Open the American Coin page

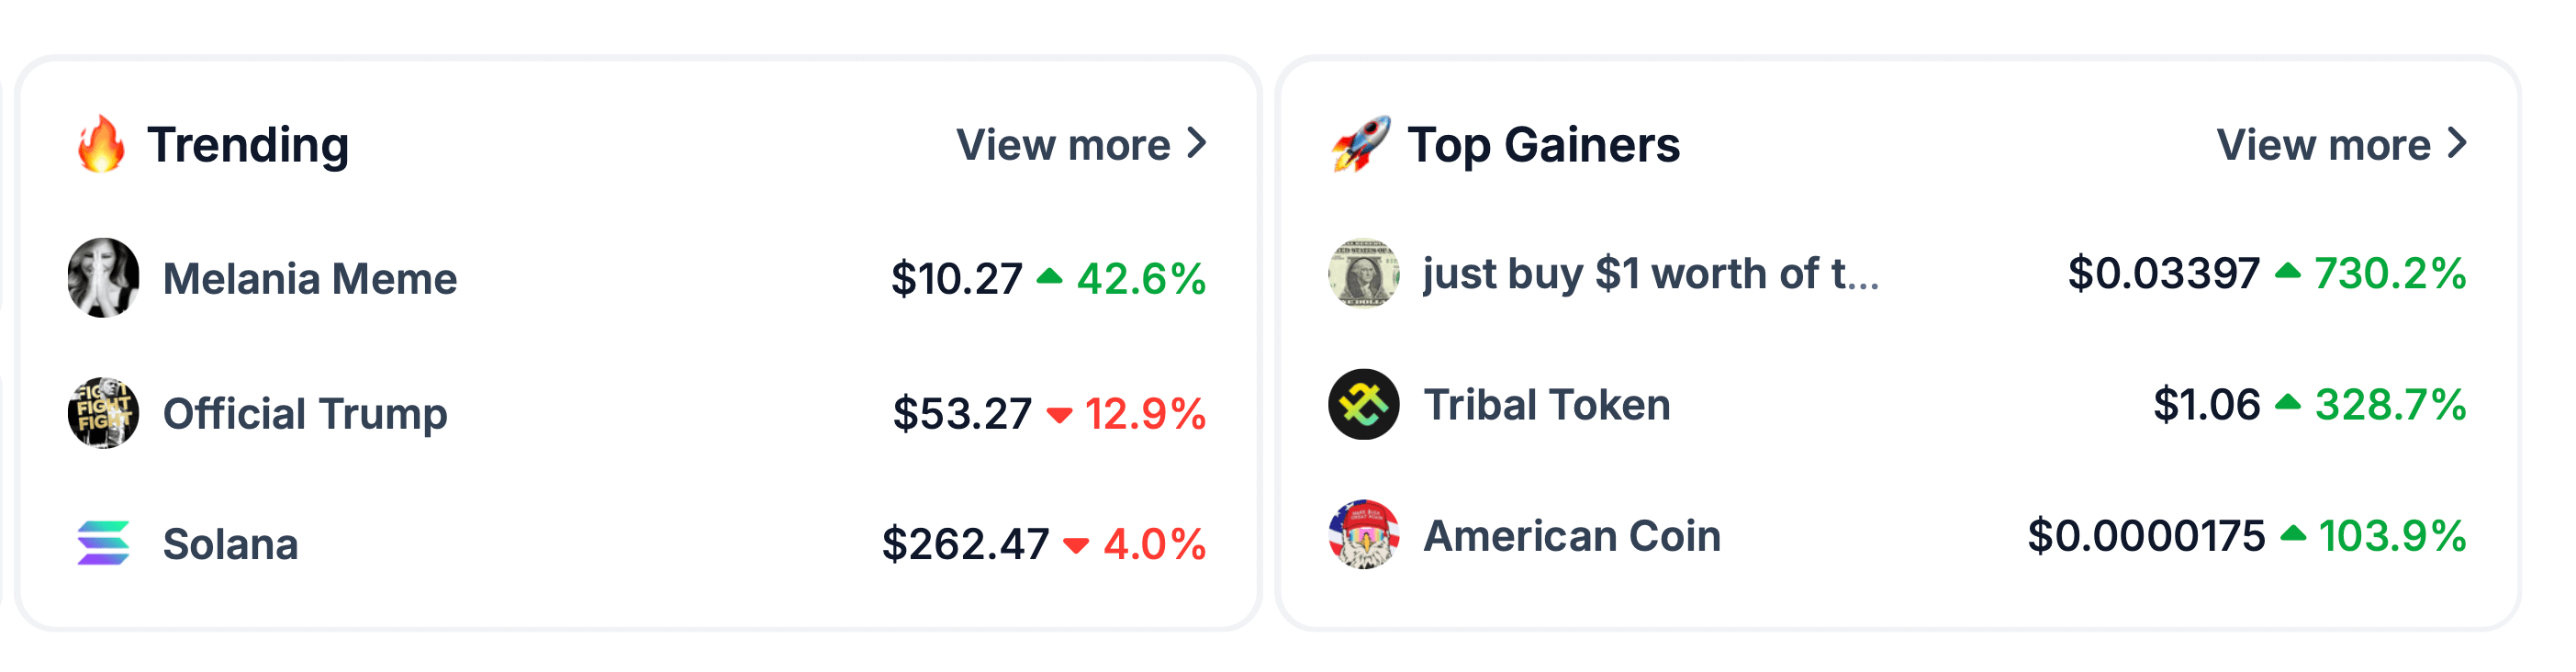point(1572,536)
